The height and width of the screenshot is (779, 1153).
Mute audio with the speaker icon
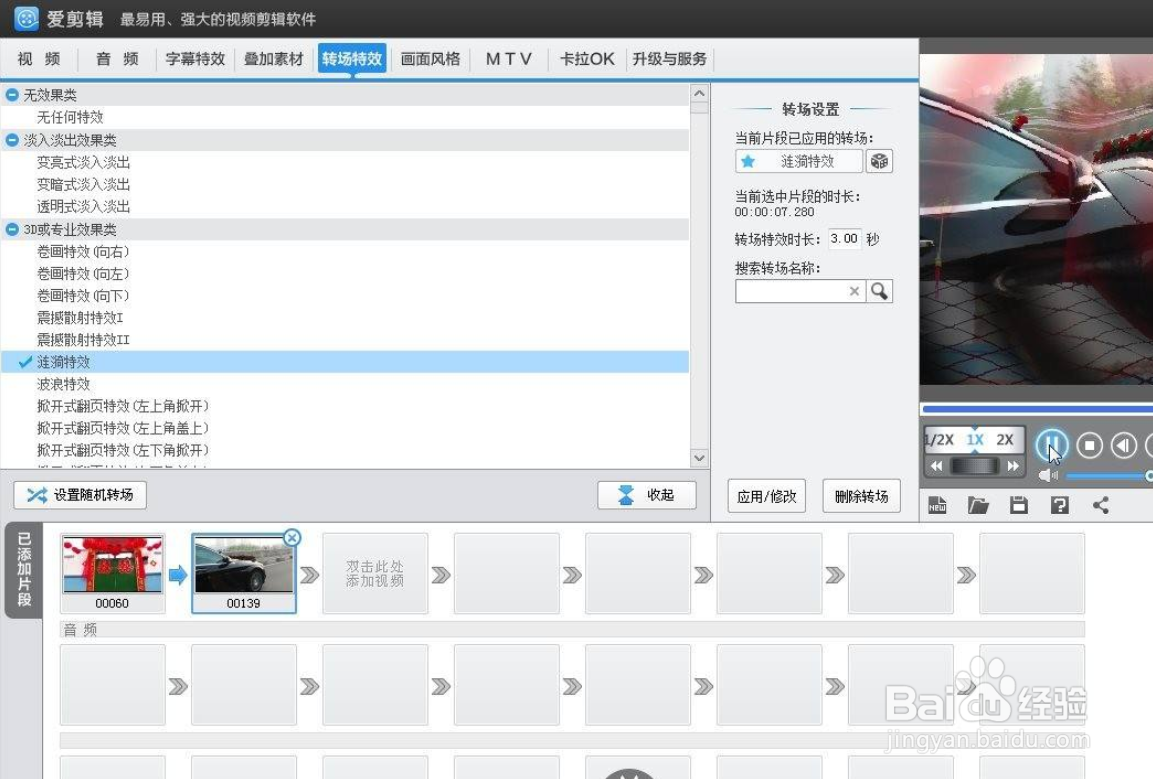[1048, 475]
